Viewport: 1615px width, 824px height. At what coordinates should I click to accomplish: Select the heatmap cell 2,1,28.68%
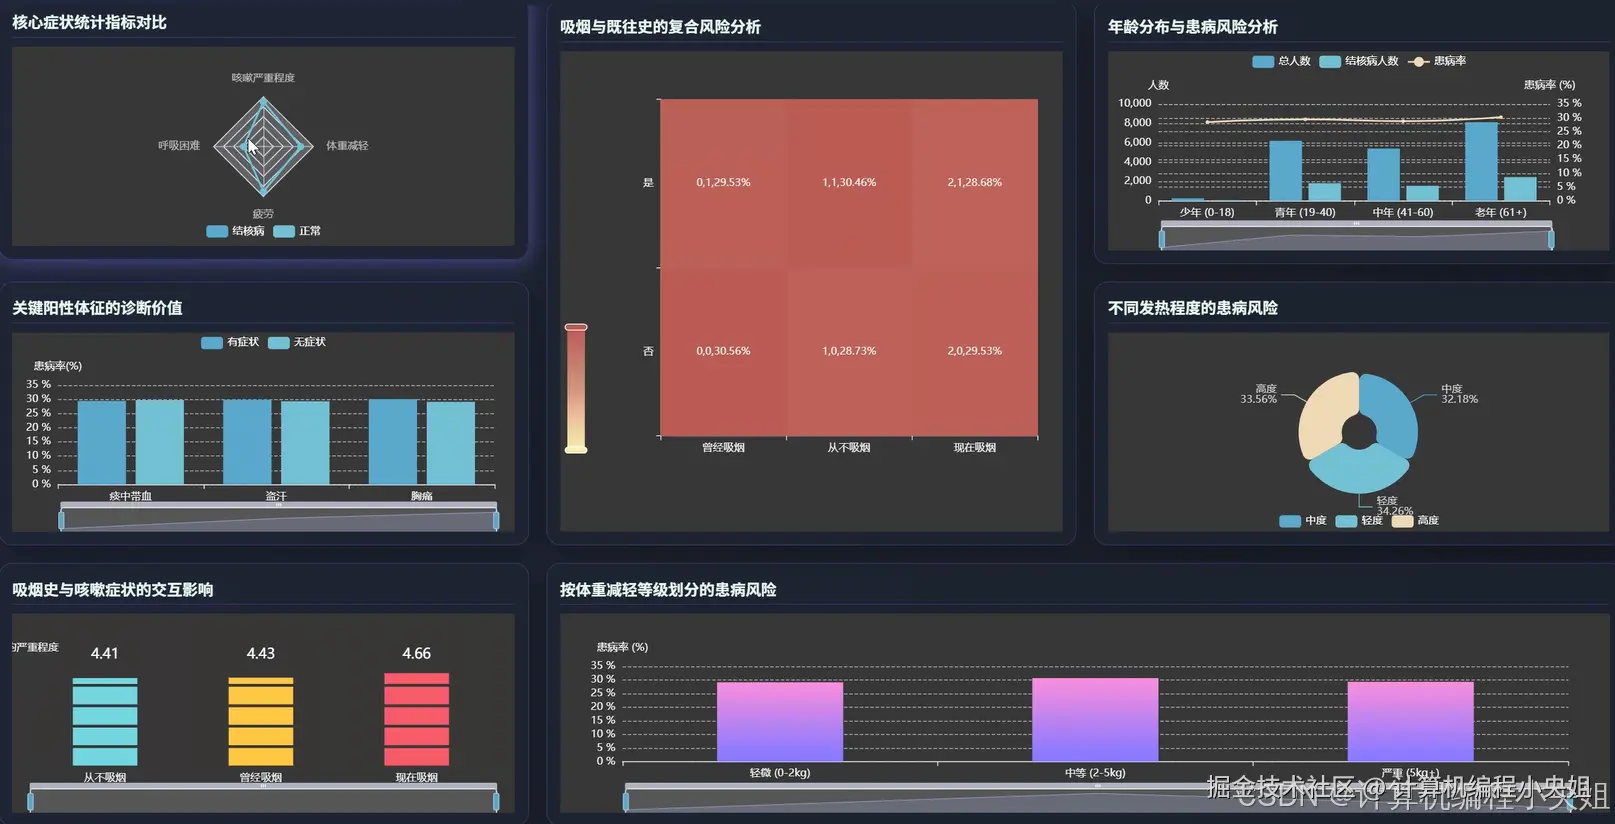[x=975, y=183]
